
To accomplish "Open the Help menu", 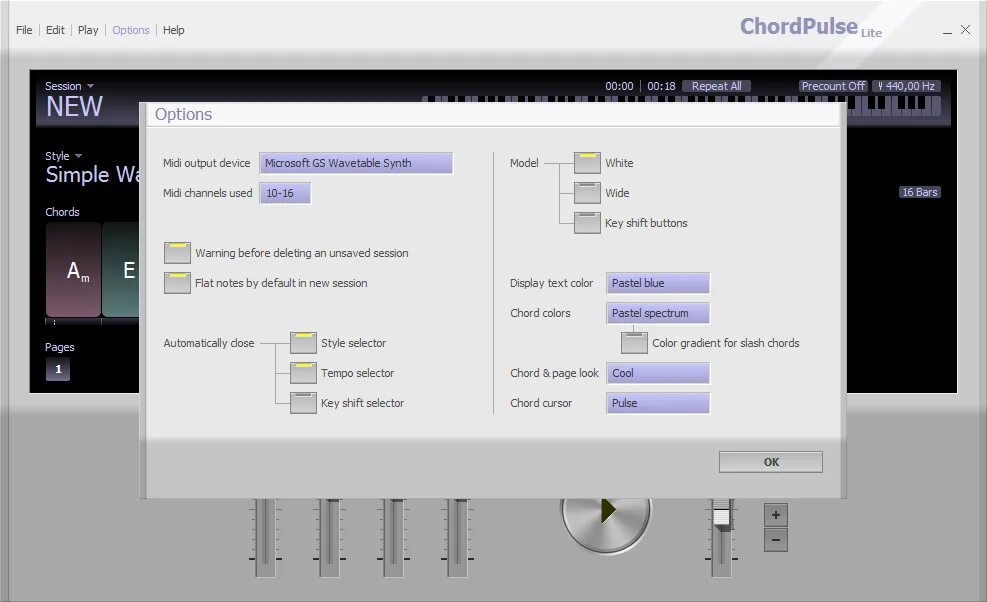I will coord(174,30).
